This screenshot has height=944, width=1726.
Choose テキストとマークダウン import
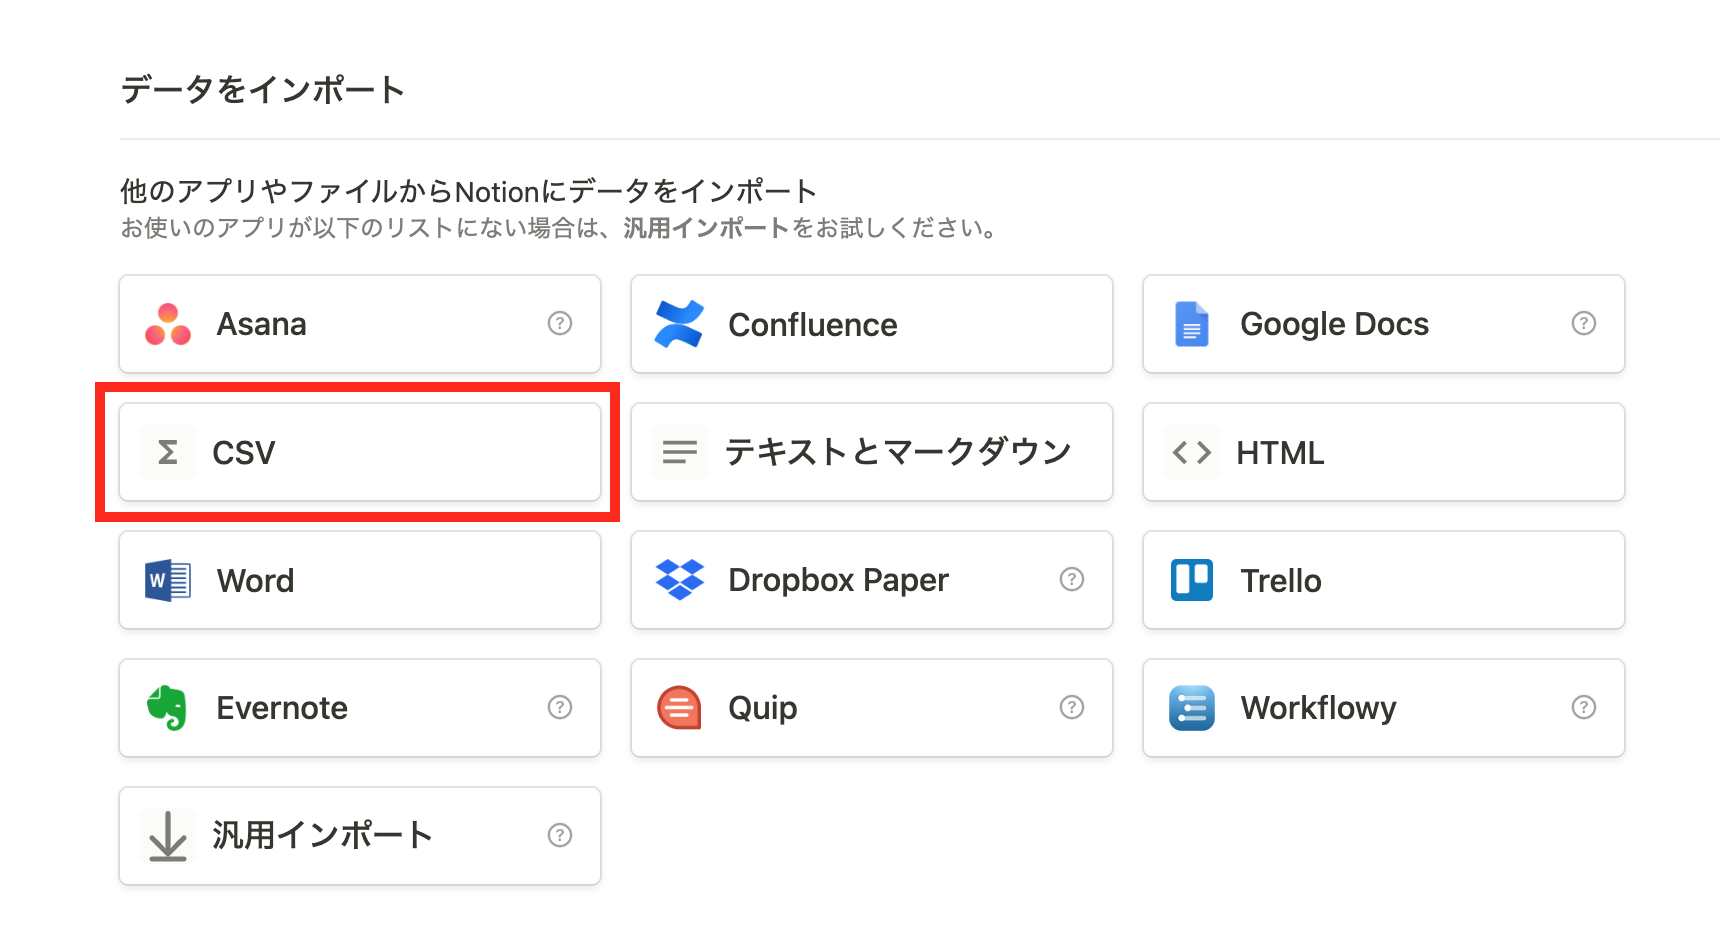[x=872, y=452]
